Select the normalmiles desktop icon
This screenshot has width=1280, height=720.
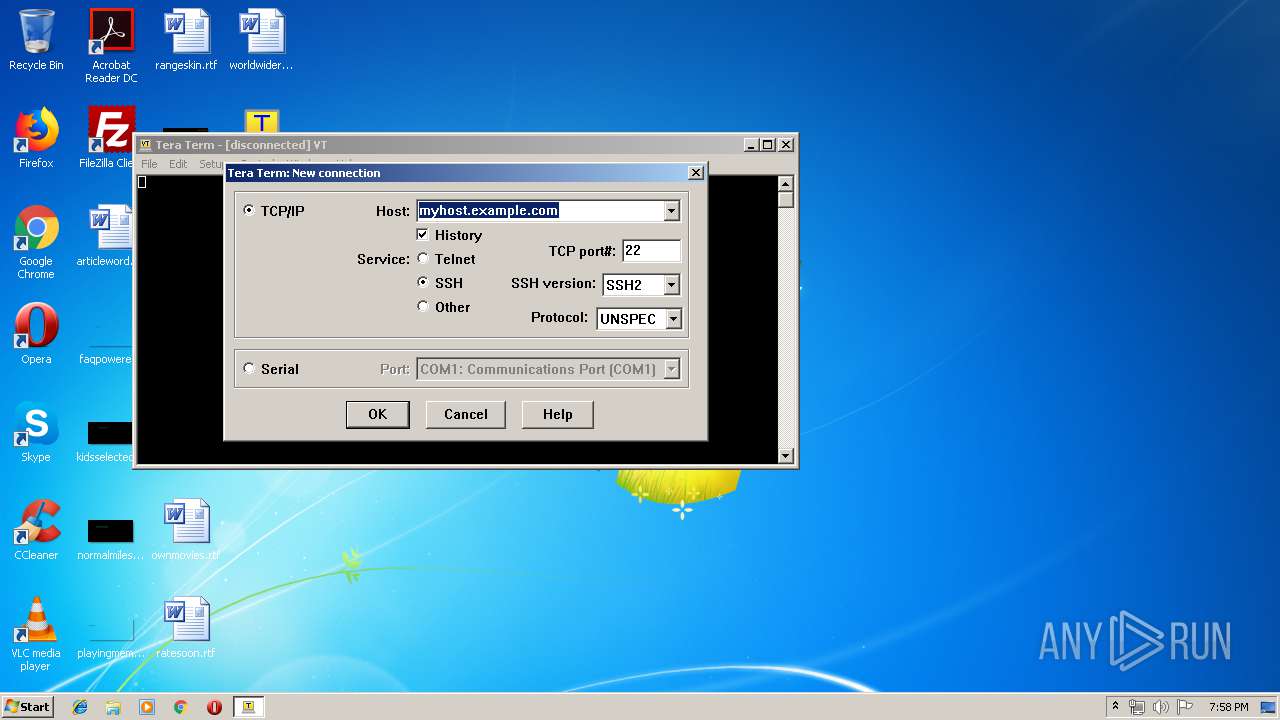coord(110,538)
